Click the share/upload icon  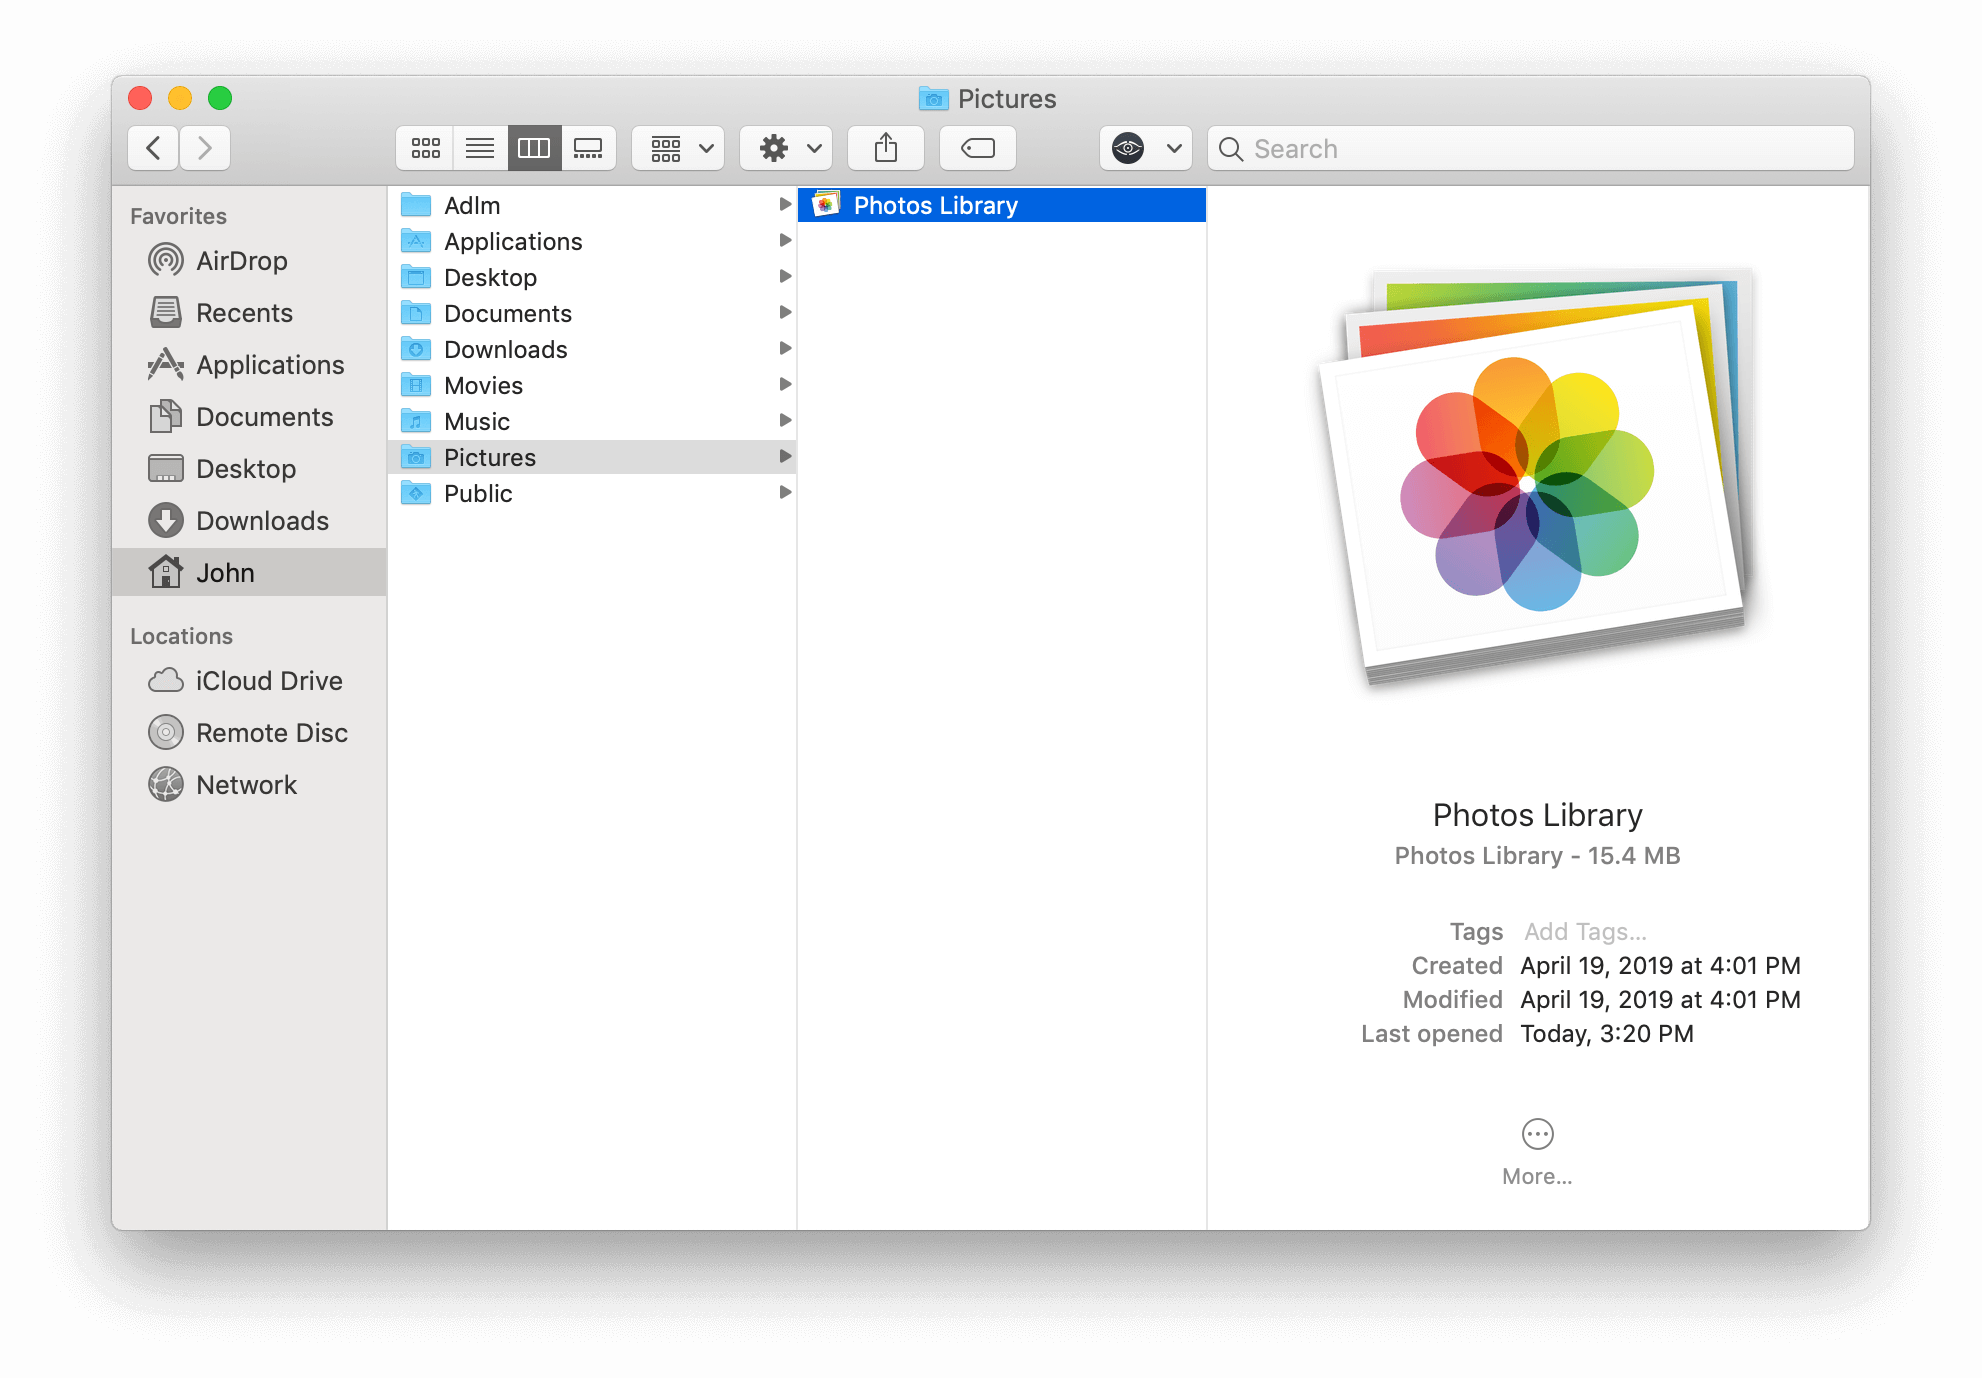(x=886, y=146)
